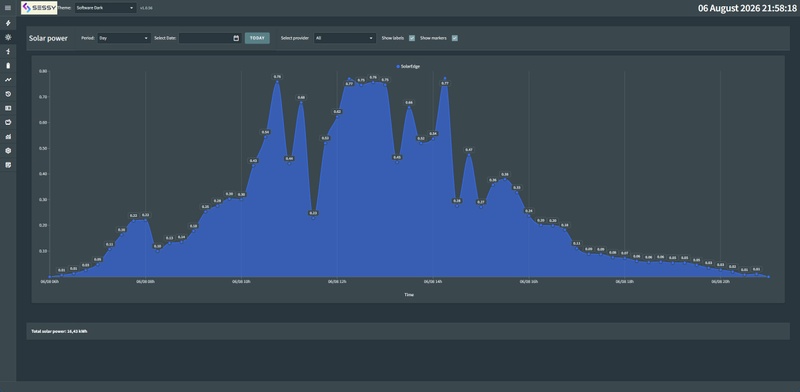Toggle SolarEdge series via legend dot
Image resolution: width=800 pixels, height=392 pixels.
click(x=398, y=66)
